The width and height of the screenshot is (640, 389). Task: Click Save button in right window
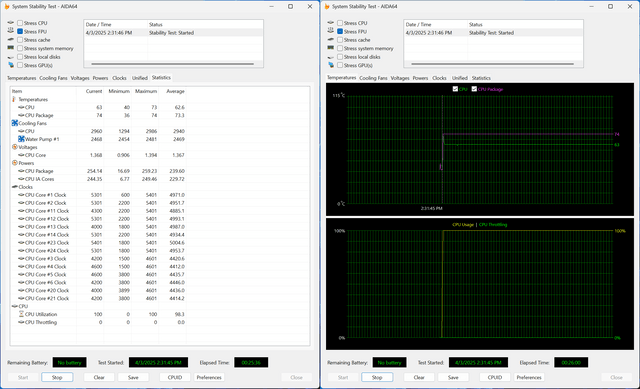tap(453, 377)
